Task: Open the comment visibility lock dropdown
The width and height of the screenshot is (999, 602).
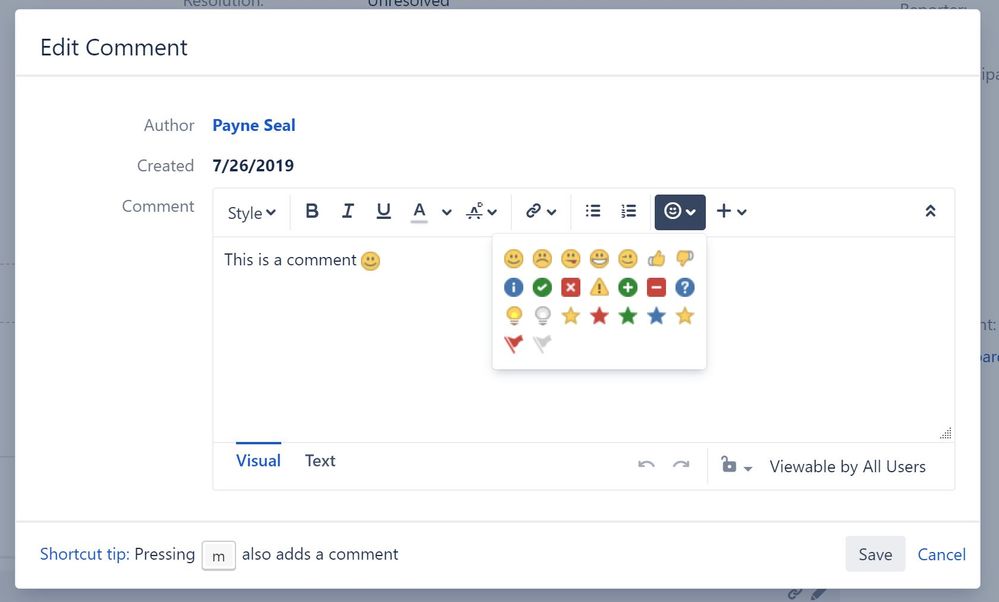Action: click(x=736, y=466)
